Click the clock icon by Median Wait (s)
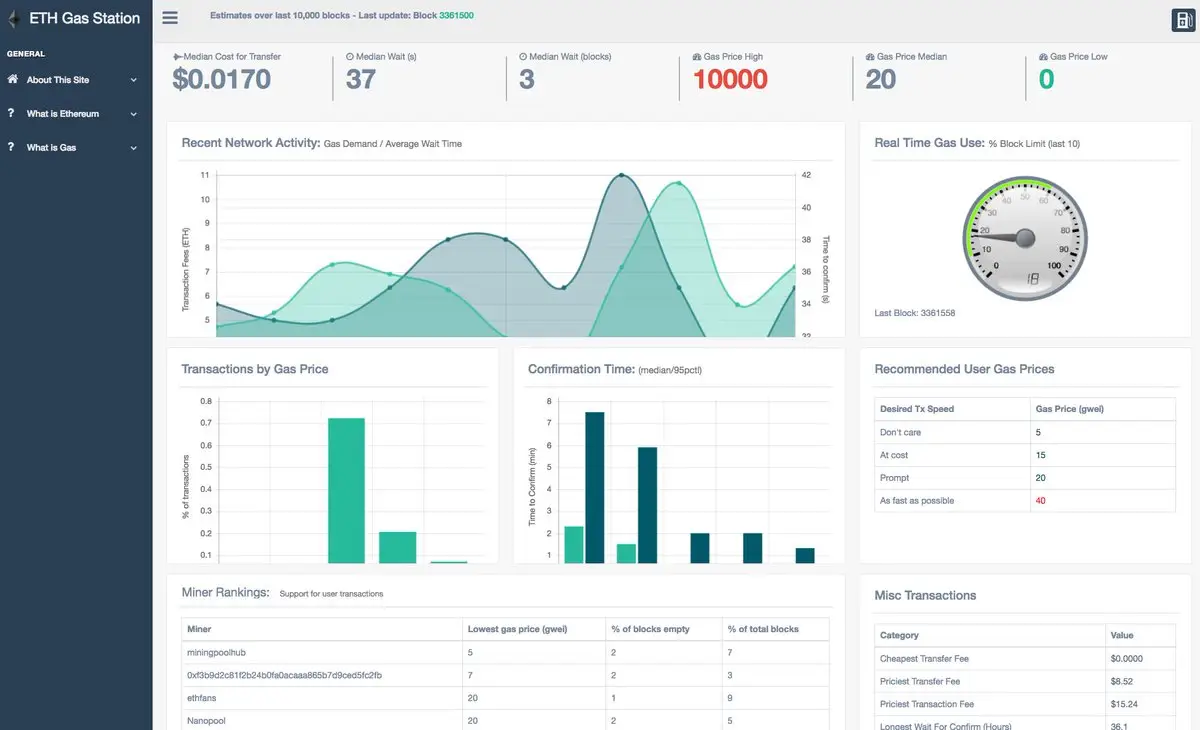The image size is (1200, 730). pos(350,57)
